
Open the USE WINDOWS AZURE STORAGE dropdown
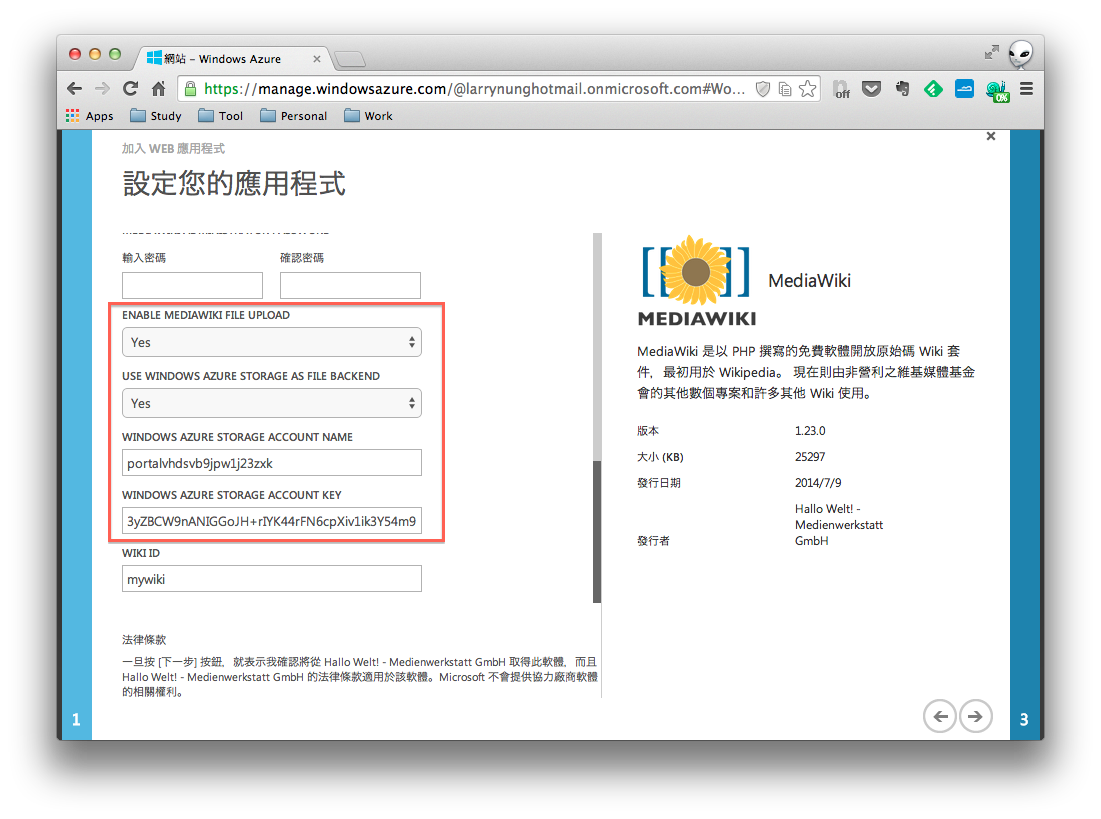(x=271, y=403)
